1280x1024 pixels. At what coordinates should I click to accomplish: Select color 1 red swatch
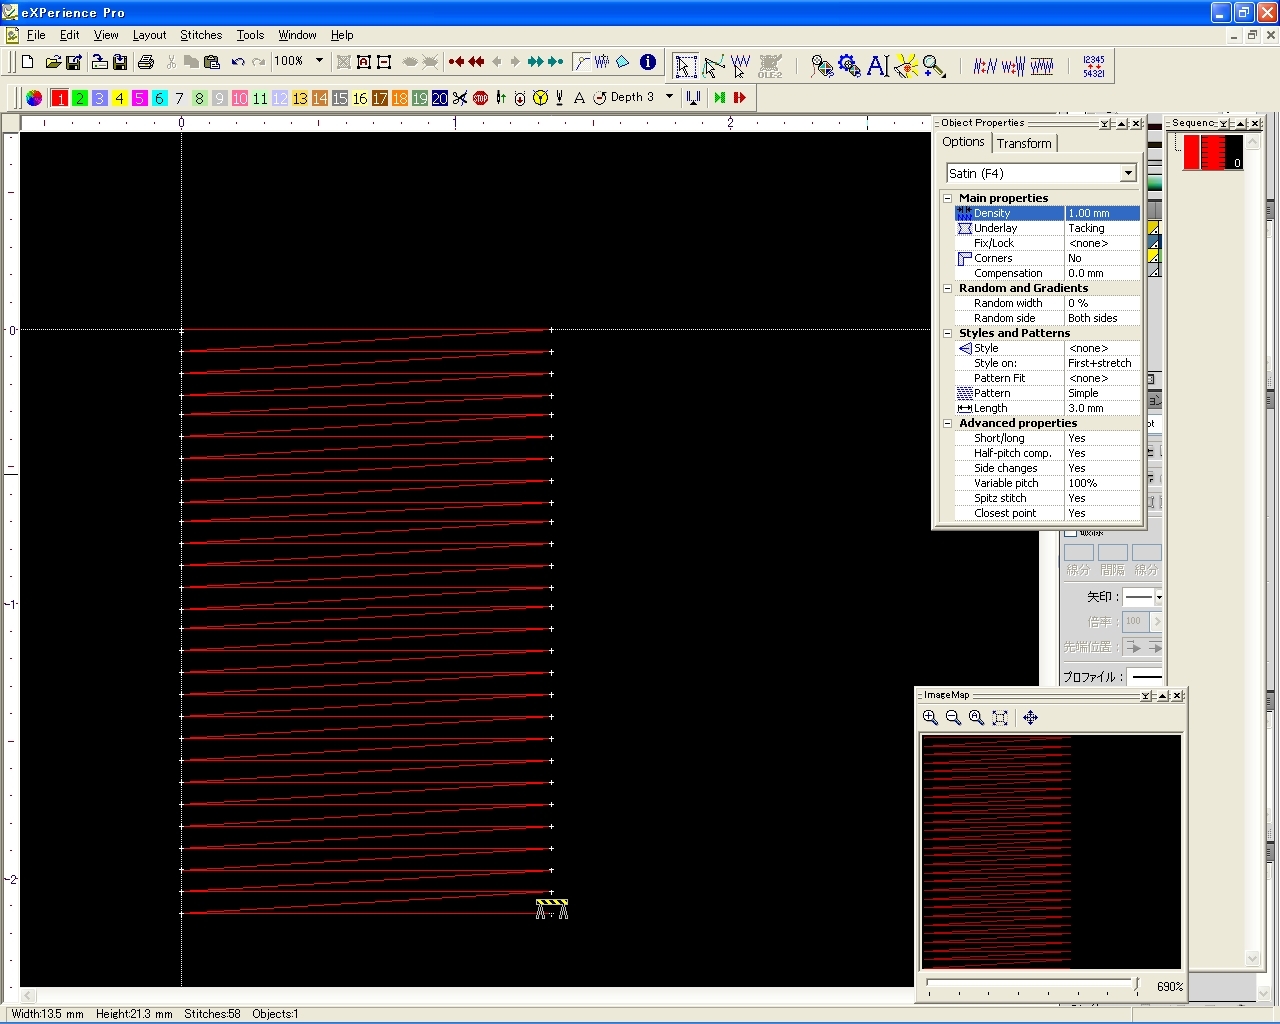click(x=60, y=98)
